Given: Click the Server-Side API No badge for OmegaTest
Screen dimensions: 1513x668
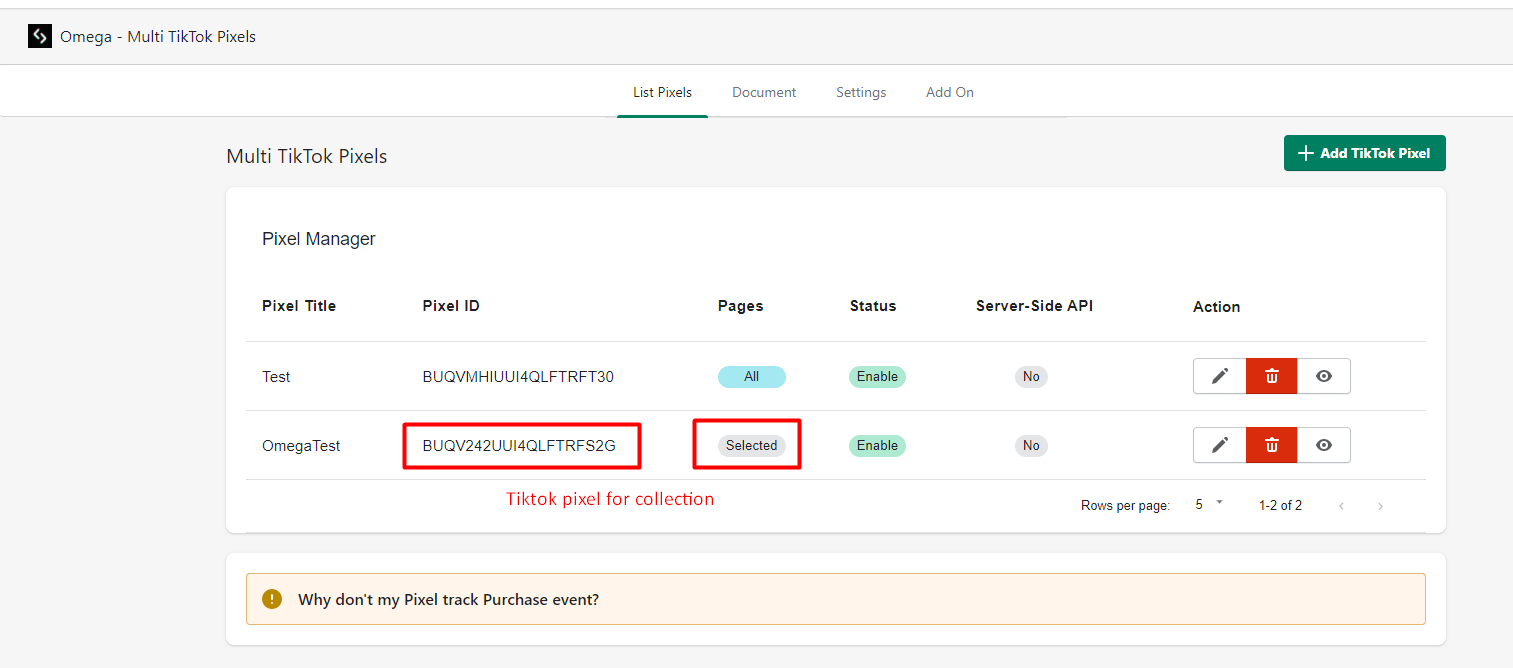Looking at the screenshot, I should click(1031, 446).
